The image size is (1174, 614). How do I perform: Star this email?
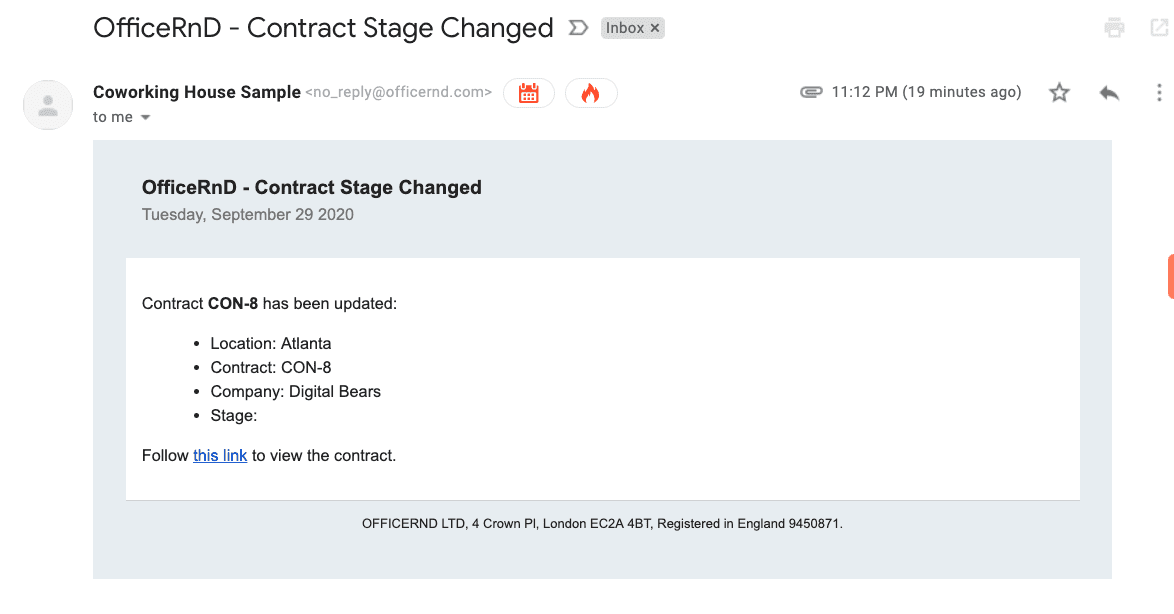(x=1059, y=93)
